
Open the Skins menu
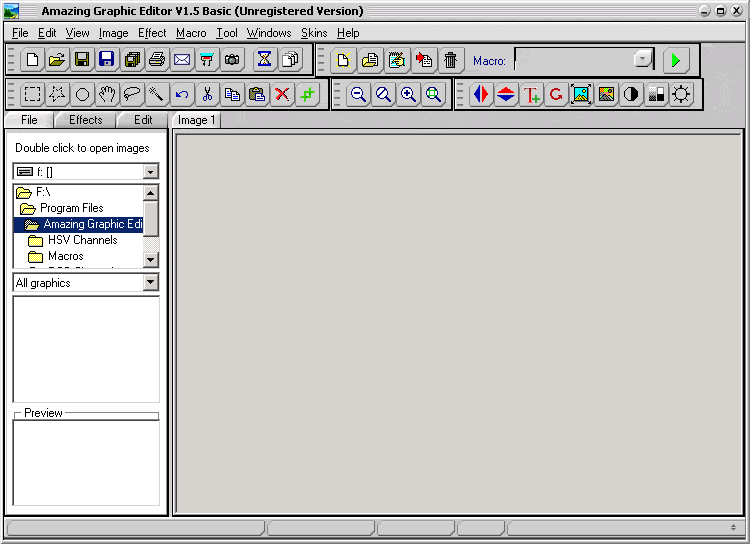coord(314,33)
